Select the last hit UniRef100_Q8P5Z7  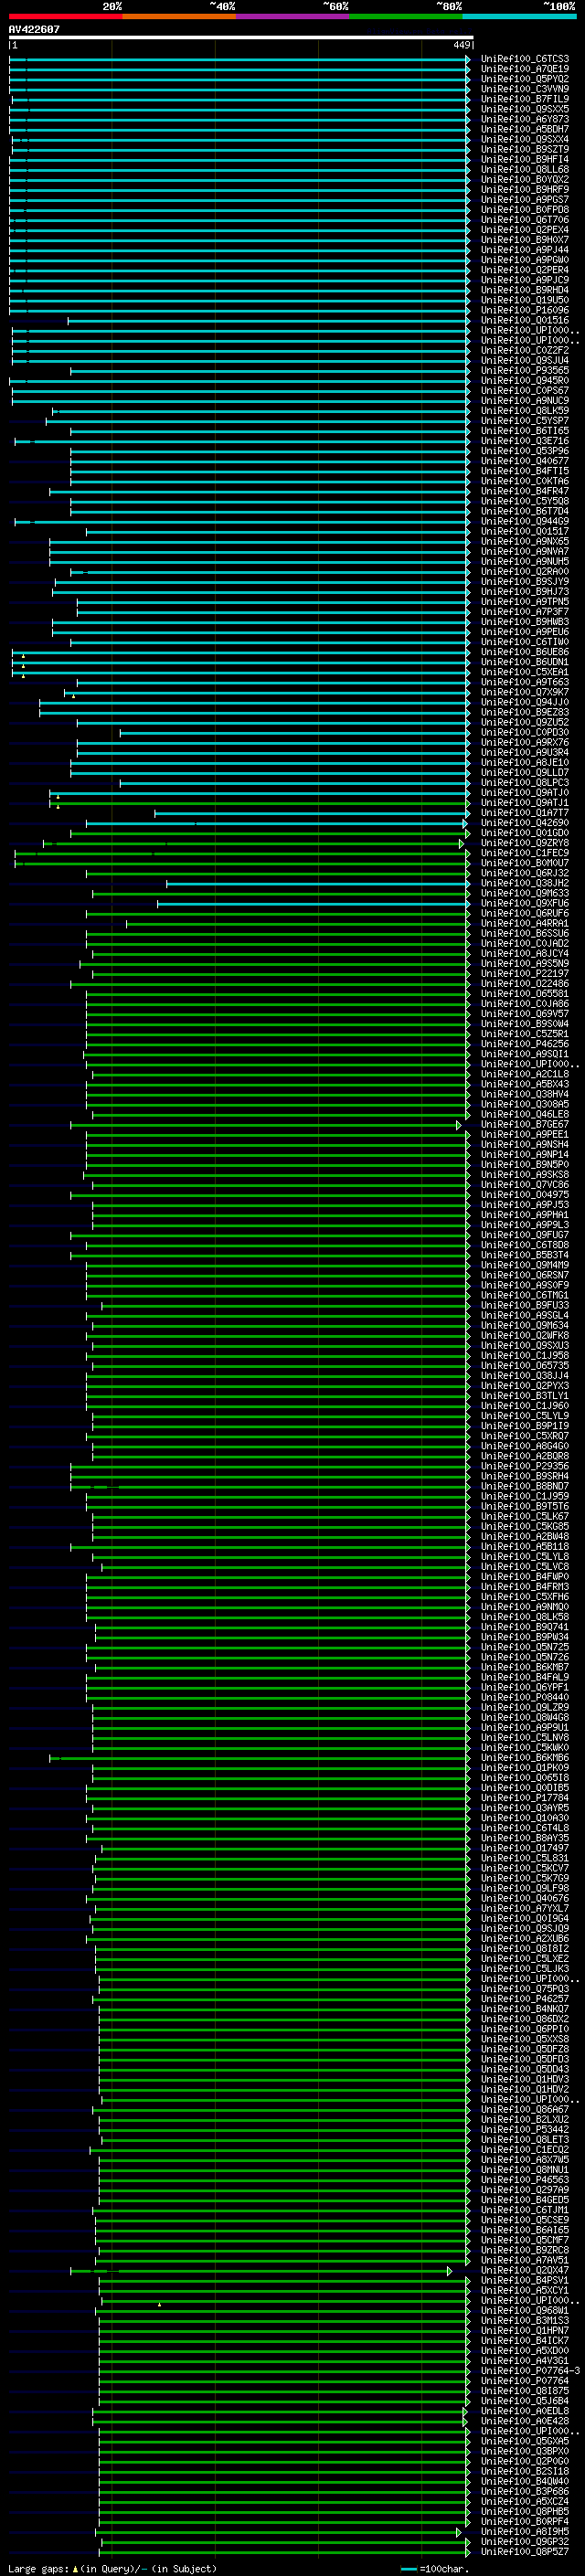click(524, 2551)
